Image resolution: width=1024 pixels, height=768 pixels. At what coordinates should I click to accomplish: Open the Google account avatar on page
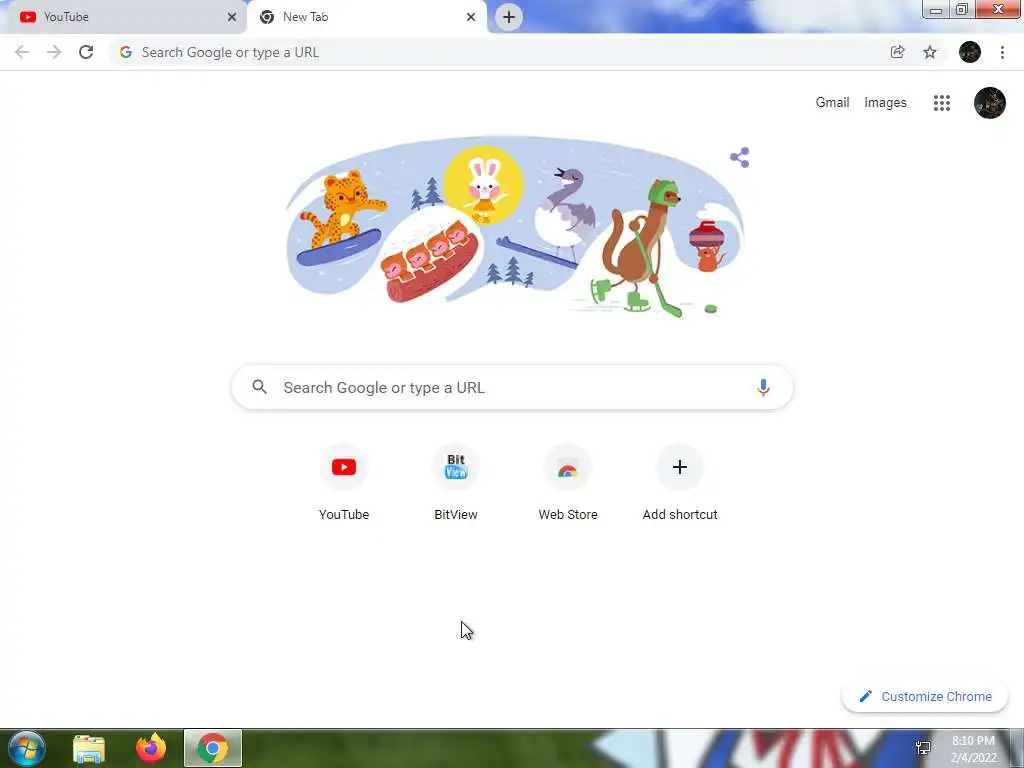click(x=990, y=103)
